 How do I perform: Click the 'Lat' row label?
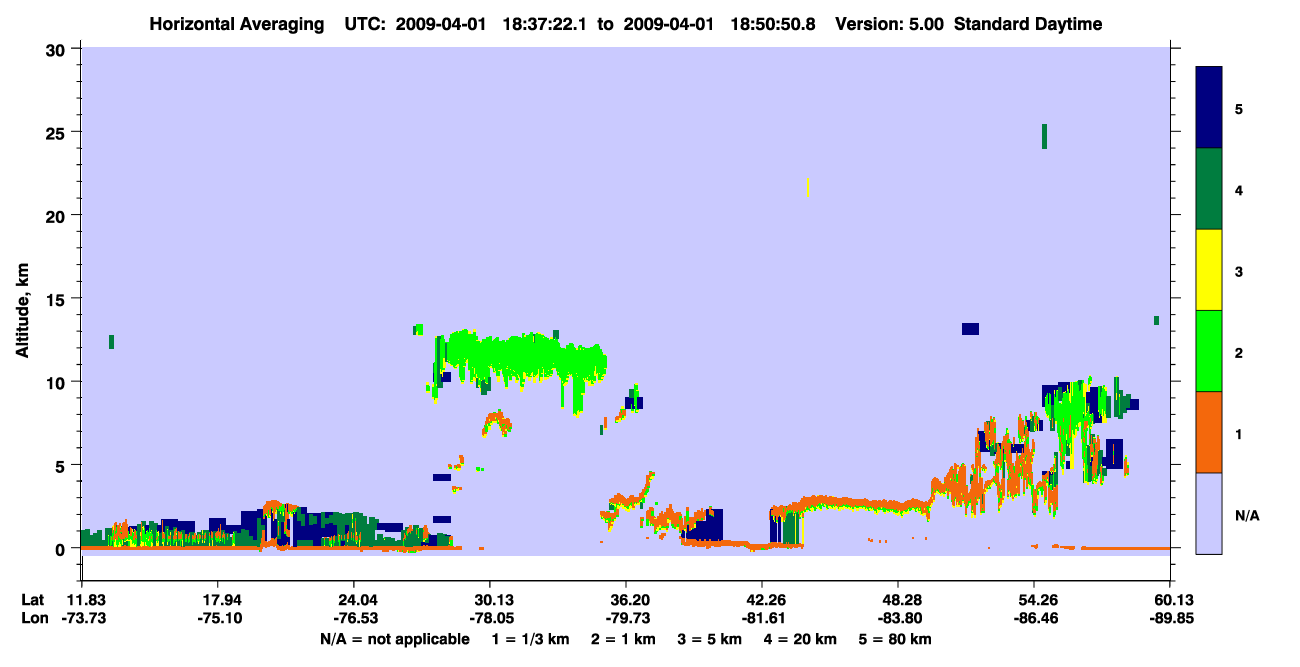[32, 600]
